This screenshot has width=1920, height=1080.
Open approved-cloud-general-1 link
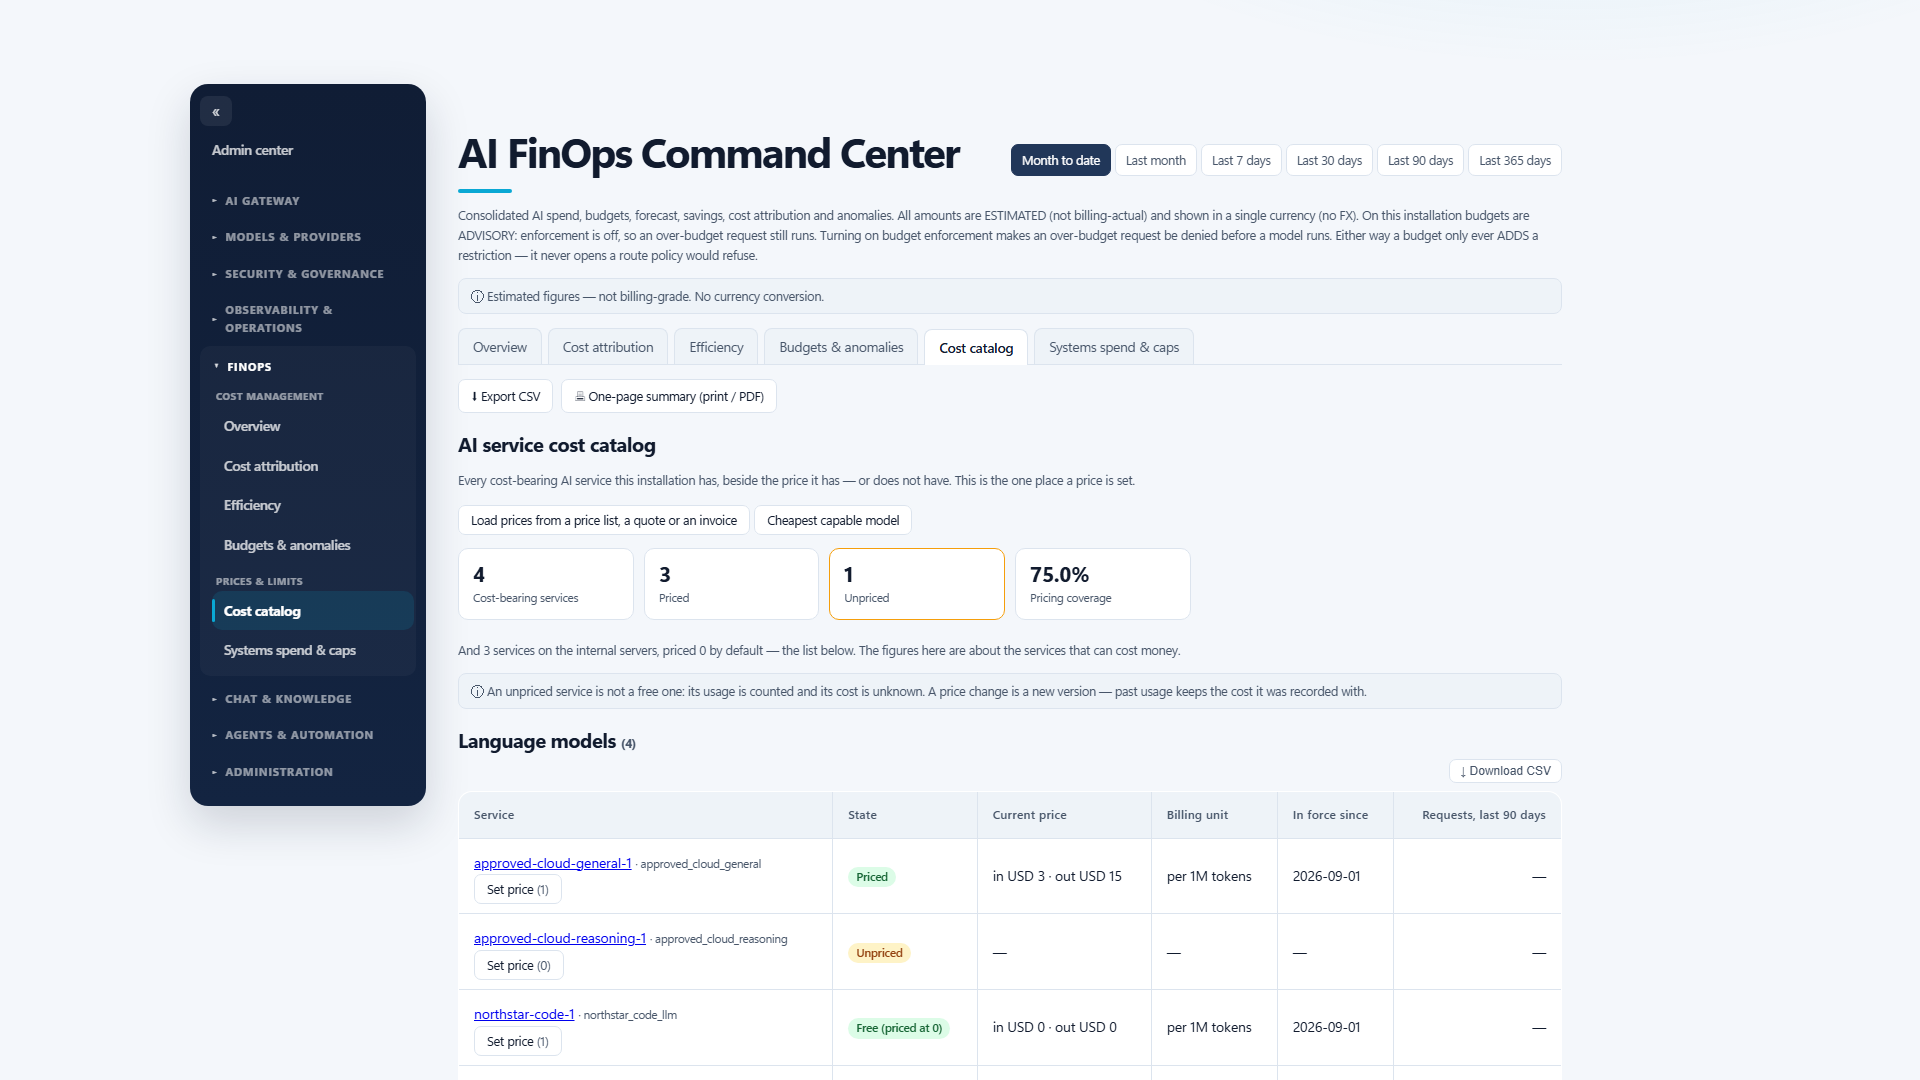[553, 863]
